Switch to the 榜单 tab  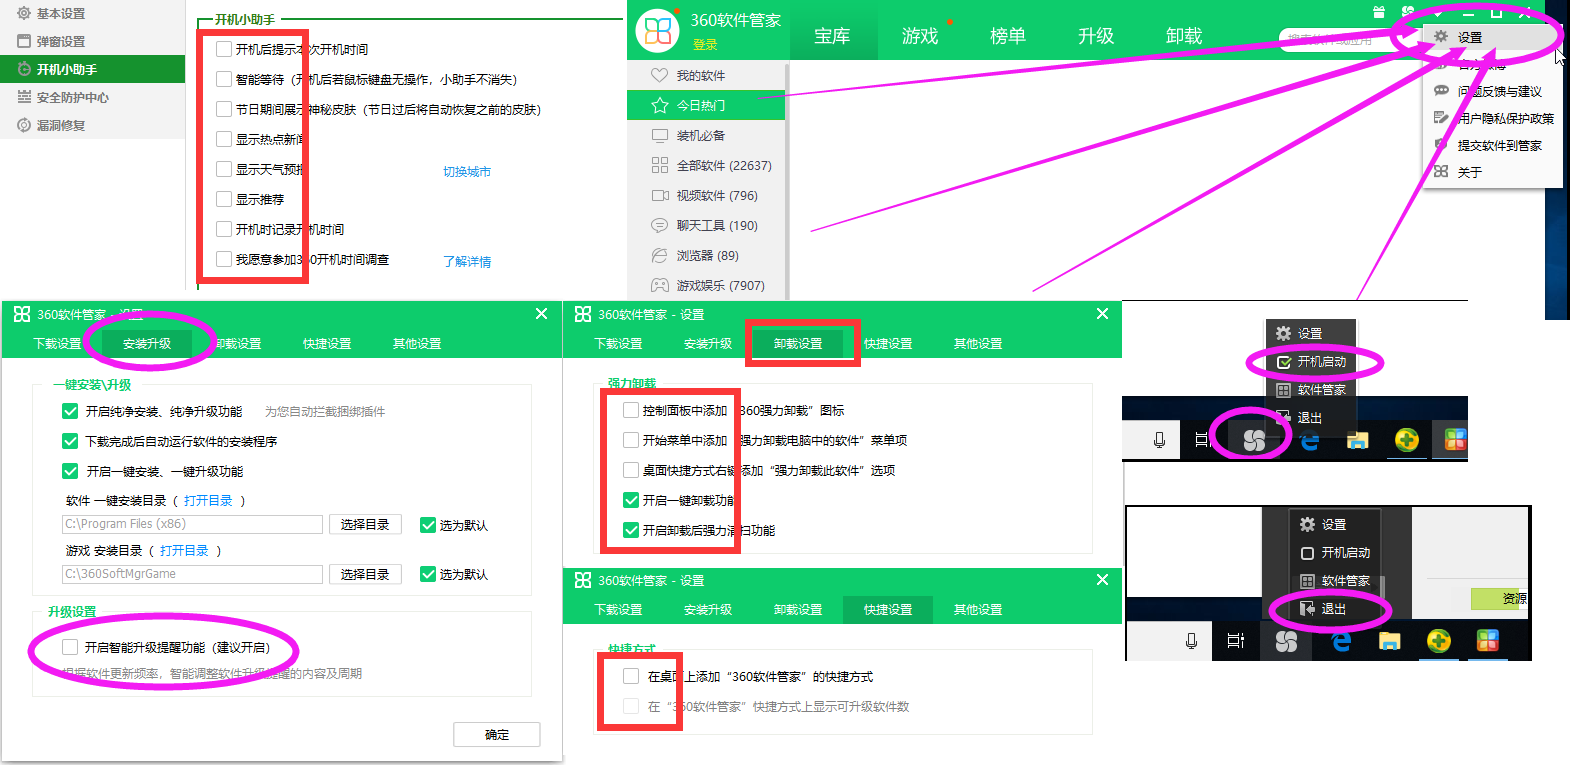(x=1007, y=36)
